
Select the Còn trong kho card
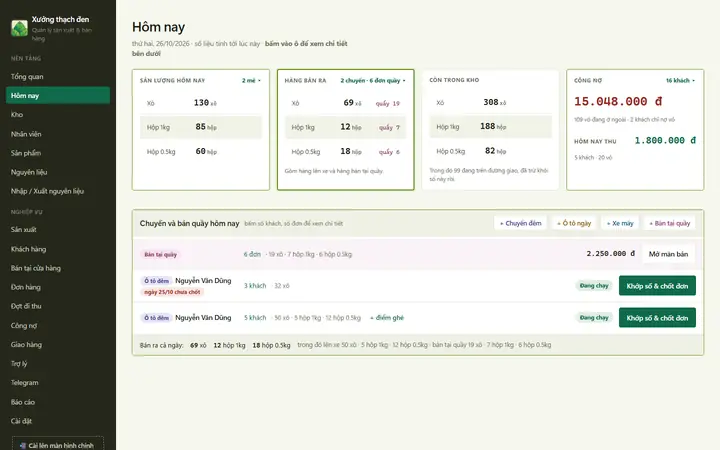pos(490,130)
